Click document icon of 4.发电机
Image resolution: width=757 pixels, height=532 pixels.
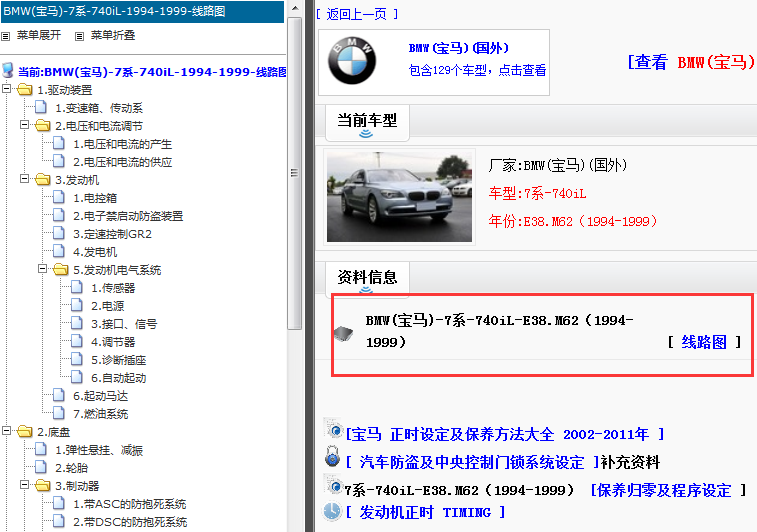point(59,251)
